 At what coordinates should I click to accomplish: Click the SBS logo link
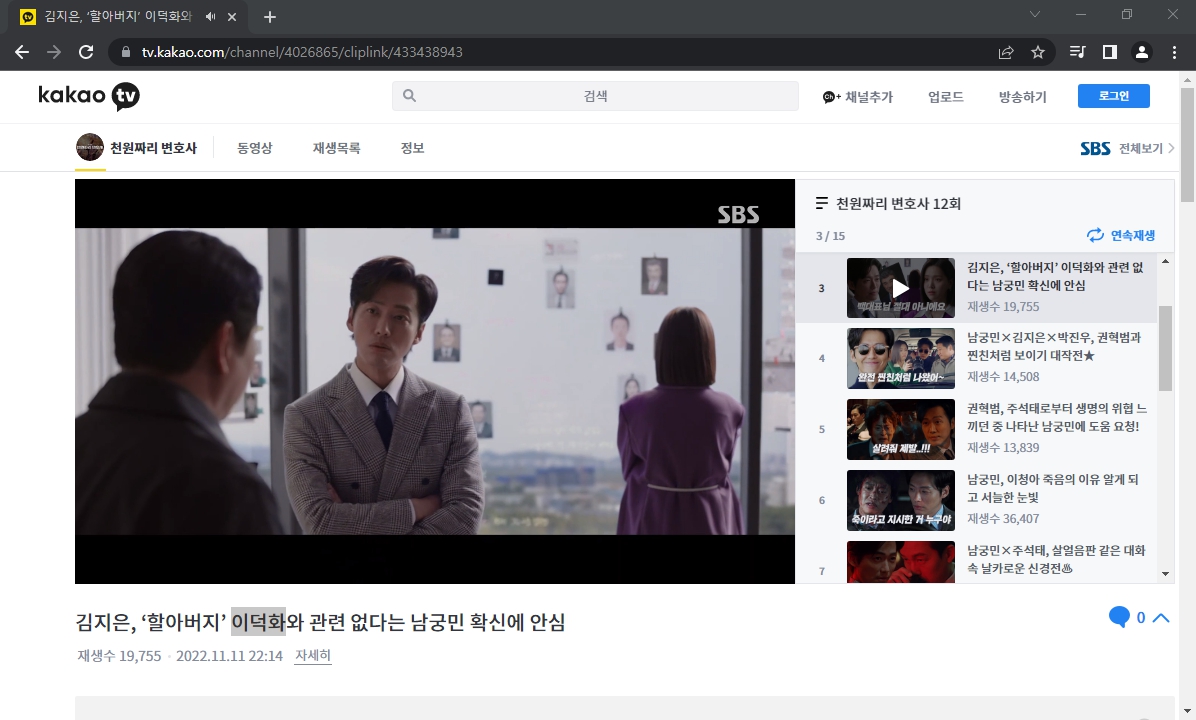1095,148
